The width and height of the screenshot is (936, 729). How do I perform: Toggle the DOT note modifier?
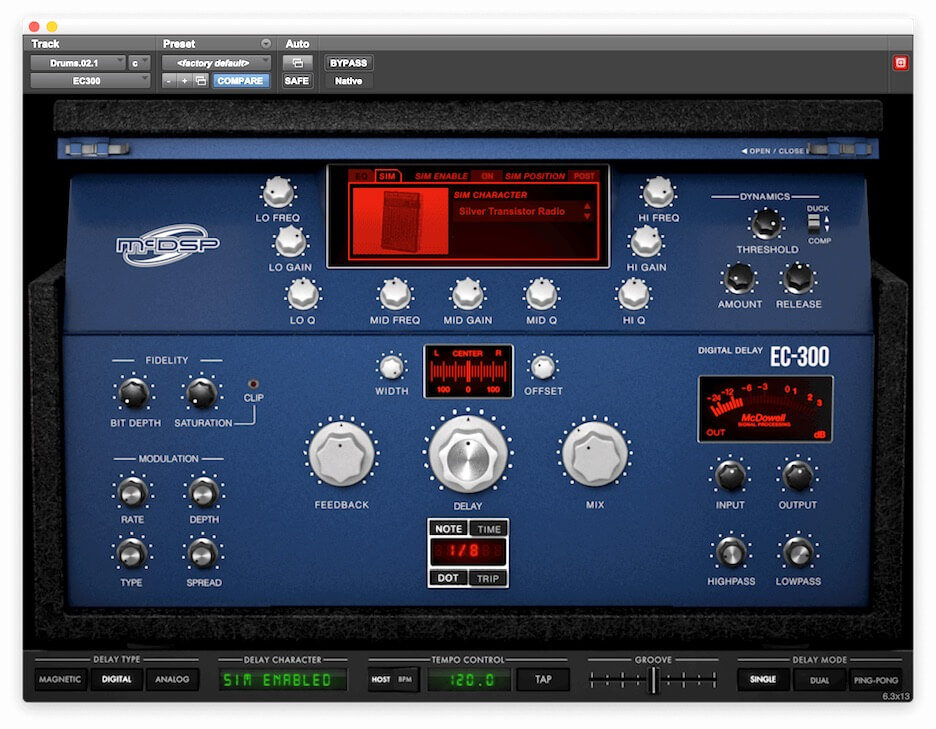coord(448,578)
